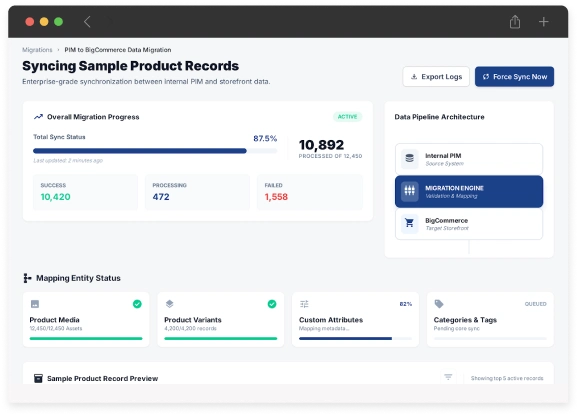Click the Custom Attributes sliders icon
Screen dimensions: 579x416
304,304
